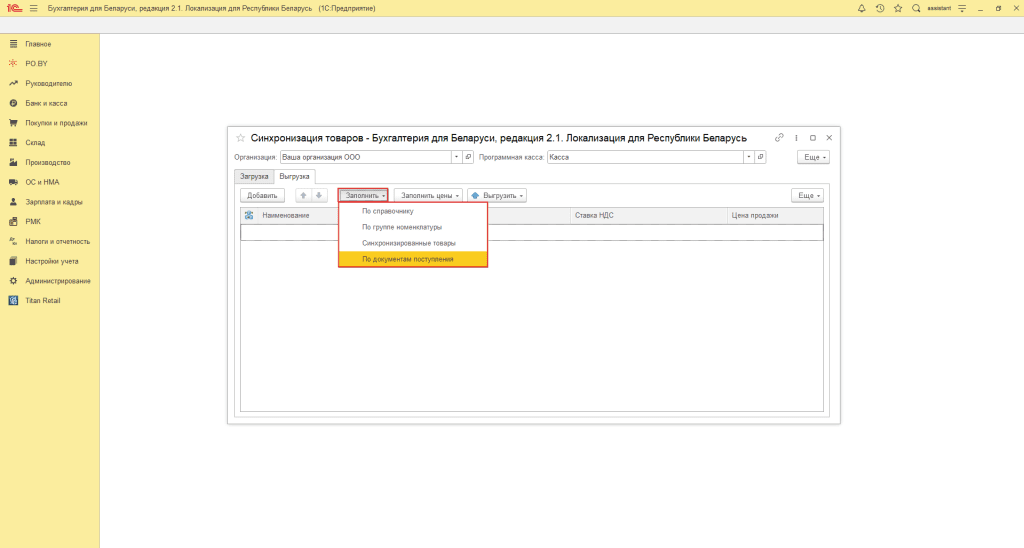1024x548 pixels.
Task: Open favorites star in title bar
Action: point(898,8)
